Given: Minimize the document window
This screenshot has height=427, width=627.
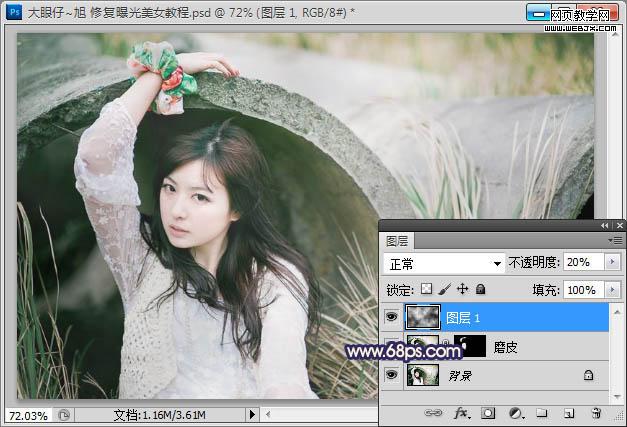Looking at the screenshot, I should tap(539, 14).
